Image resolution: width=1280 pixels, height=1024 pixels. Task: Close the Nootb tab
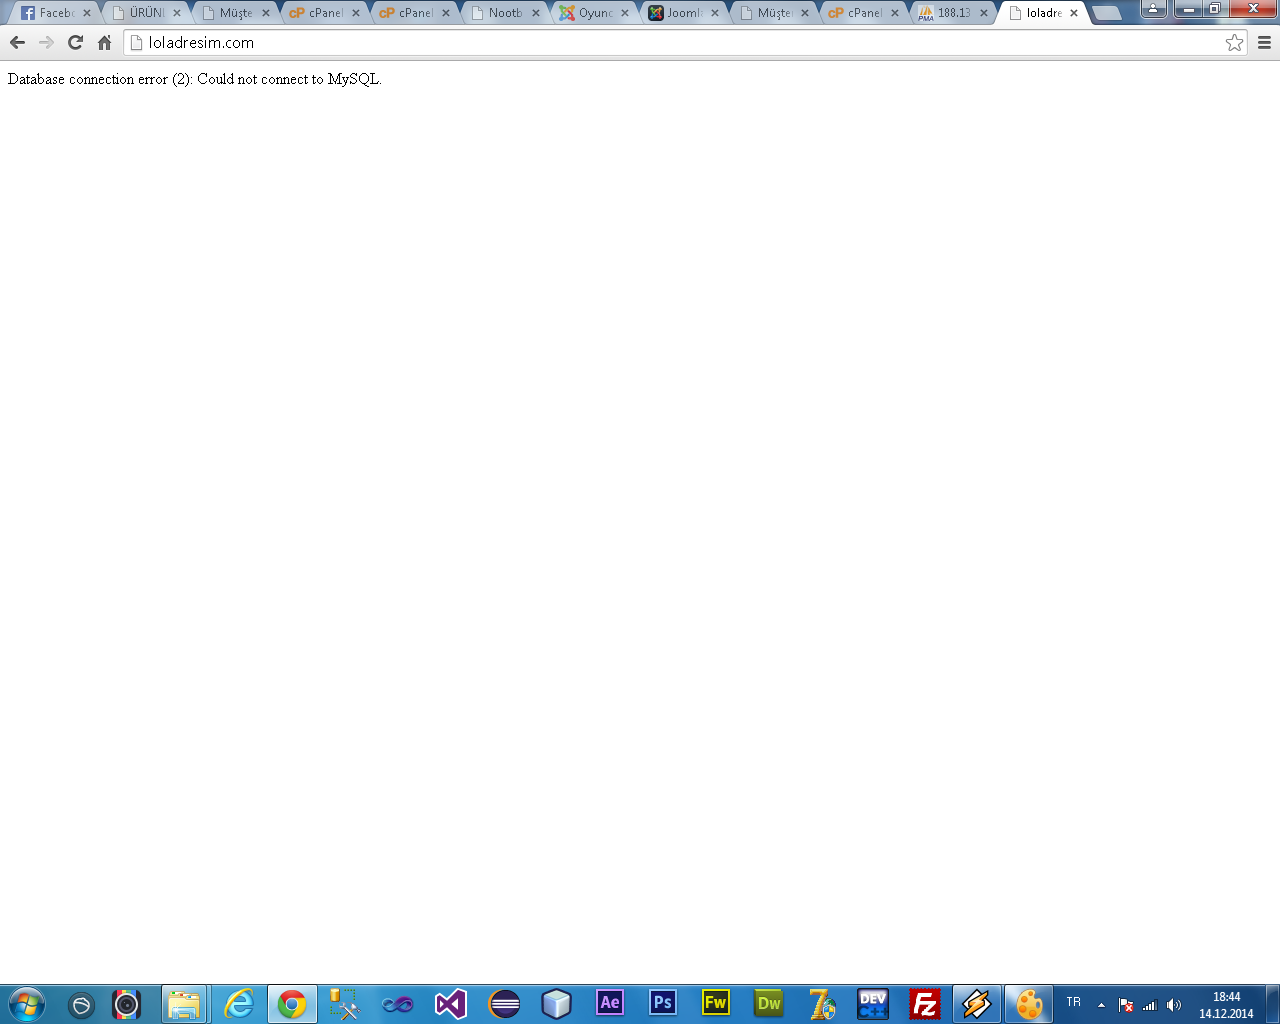pyautogui.click(x=535, y=13)
